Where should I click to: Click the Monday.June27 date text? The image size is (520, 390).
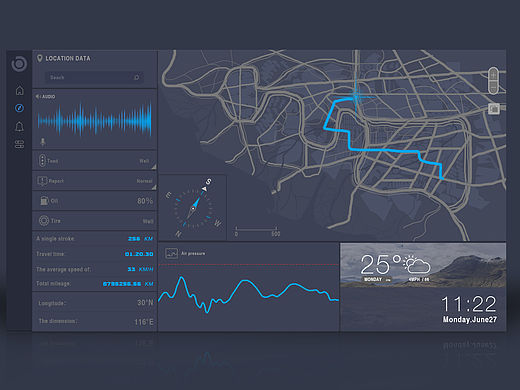[x=470, y=319]
